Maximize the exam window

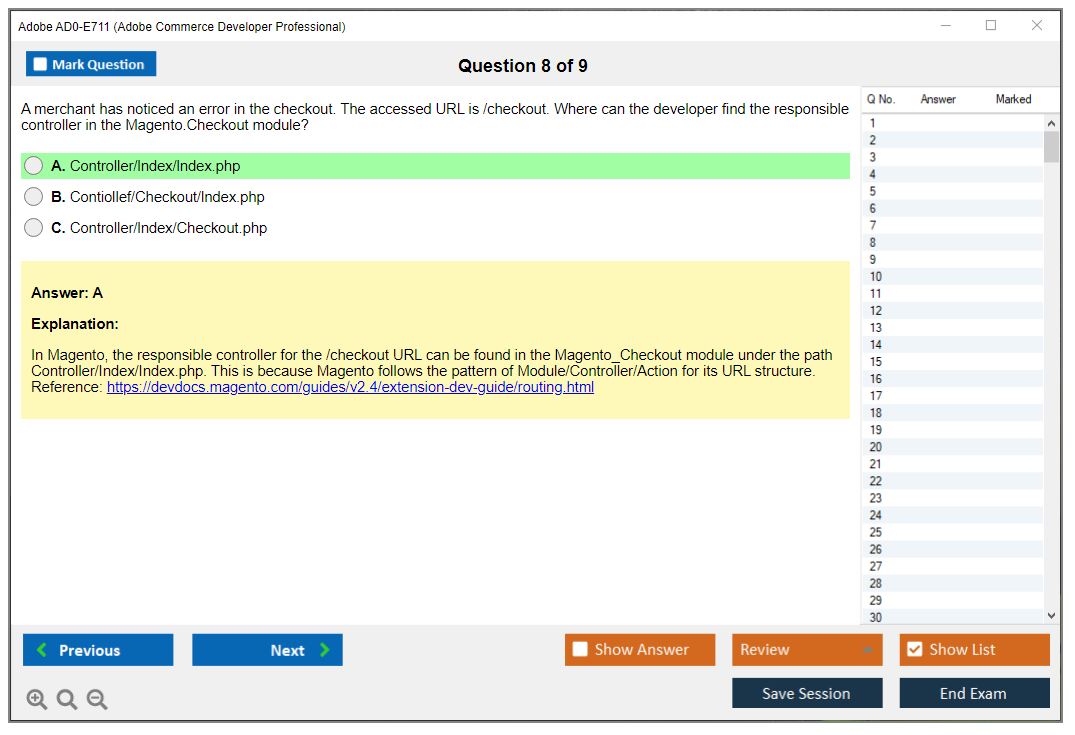tap(991, 26)
